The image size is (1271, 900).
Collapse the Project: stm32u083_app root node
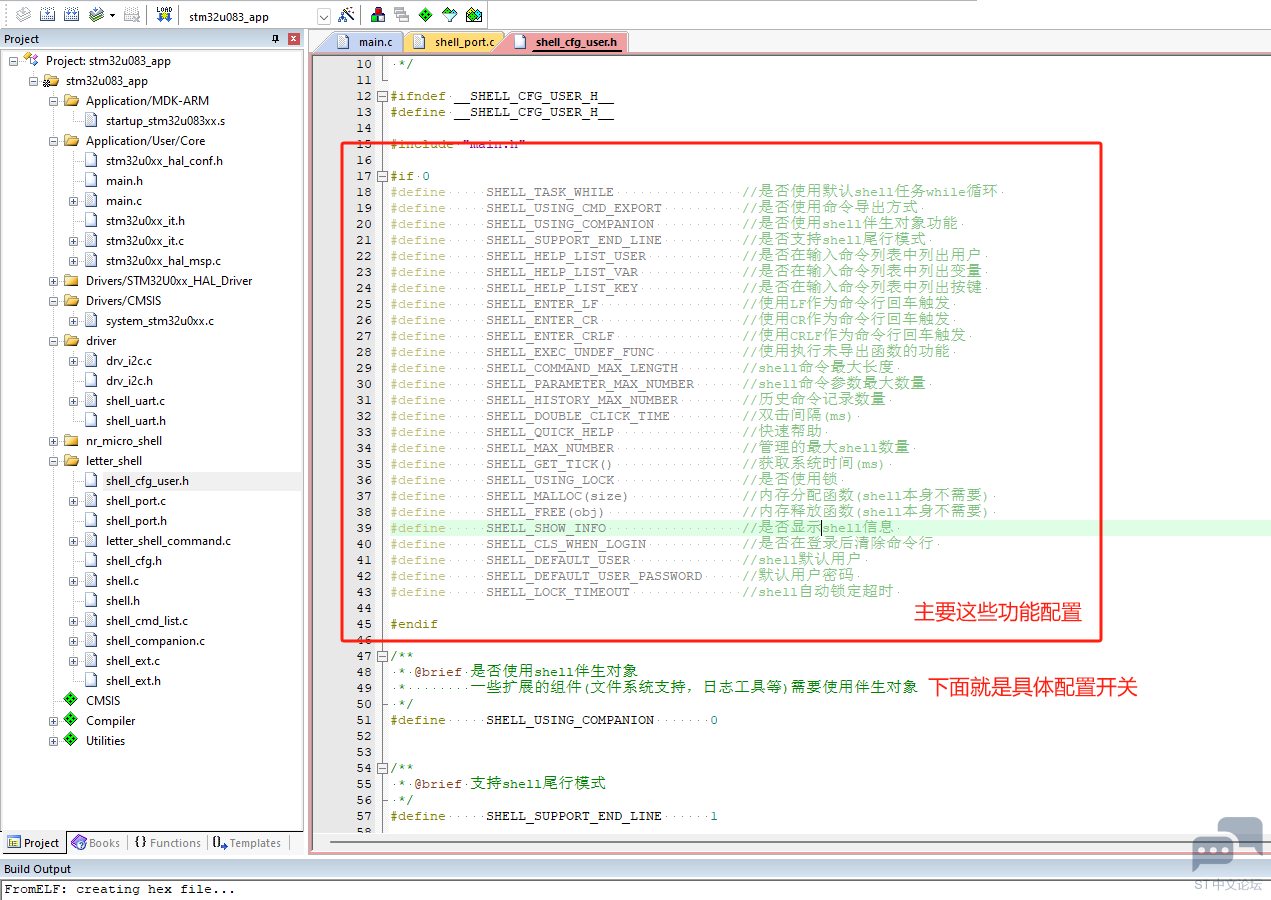coord(13,61)
